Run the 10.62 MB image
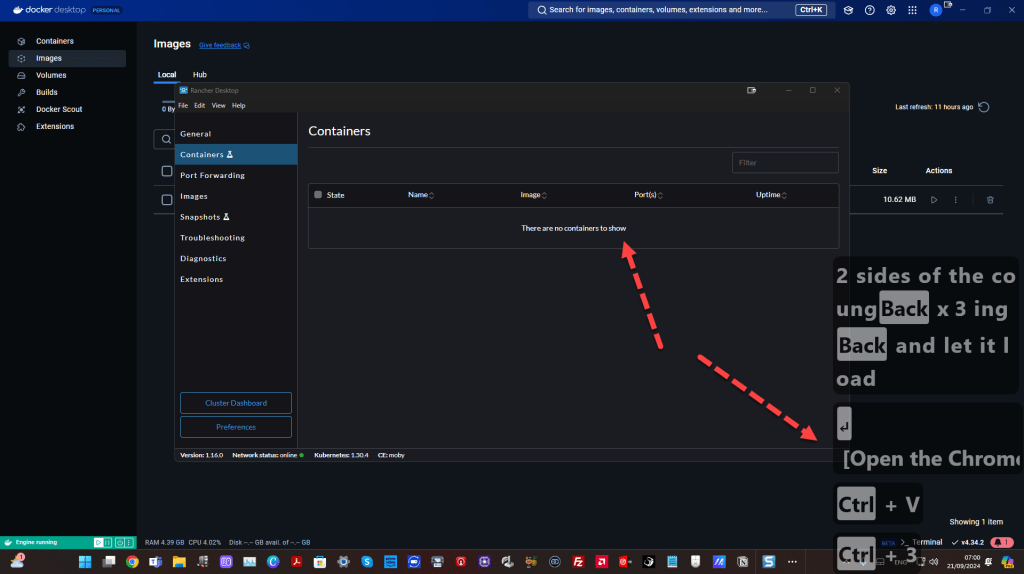This screenshot has height=574, width=1024. click(934, 200)
